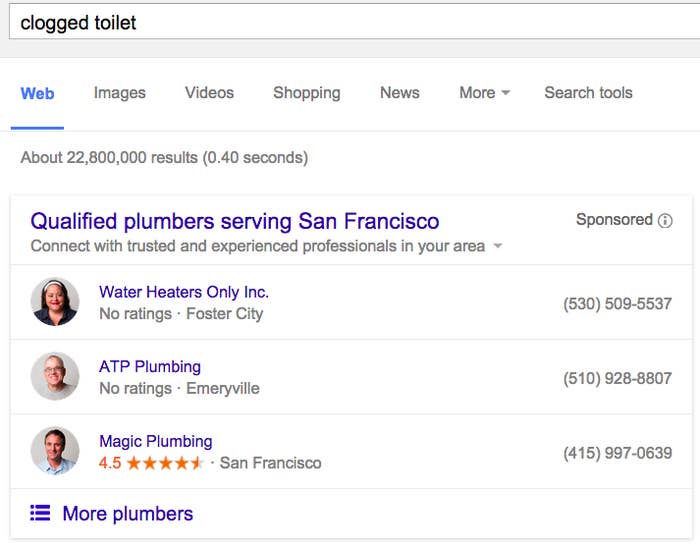
Task: Open the Shopping results tab
Action: [307, 93]
